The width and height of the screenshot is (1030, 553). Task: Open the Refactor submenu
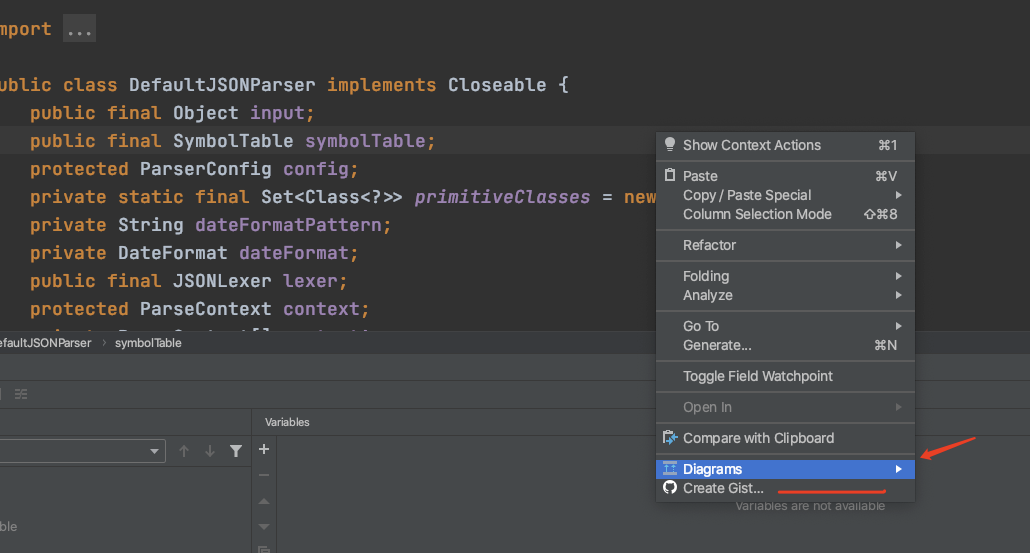(x=785, y=245)
